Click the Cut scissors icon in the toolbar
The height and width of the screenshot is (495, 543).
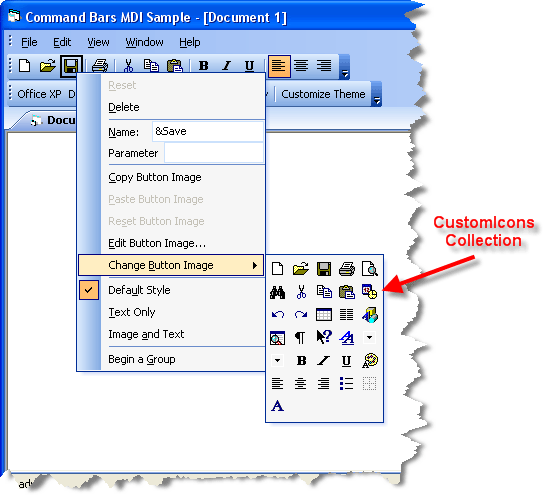[x=128, y=65]
